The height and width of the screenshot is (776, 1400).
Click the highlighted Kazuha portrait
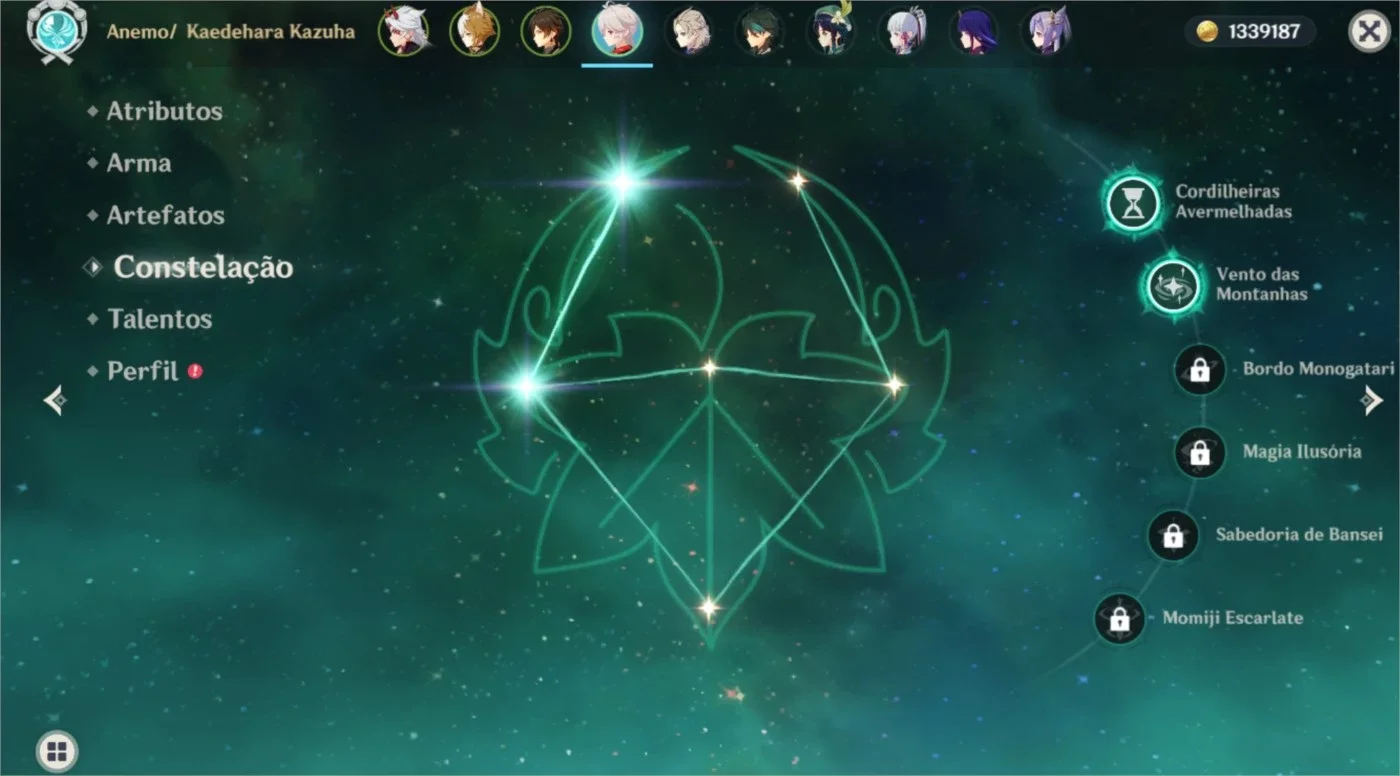pos(617,30)
